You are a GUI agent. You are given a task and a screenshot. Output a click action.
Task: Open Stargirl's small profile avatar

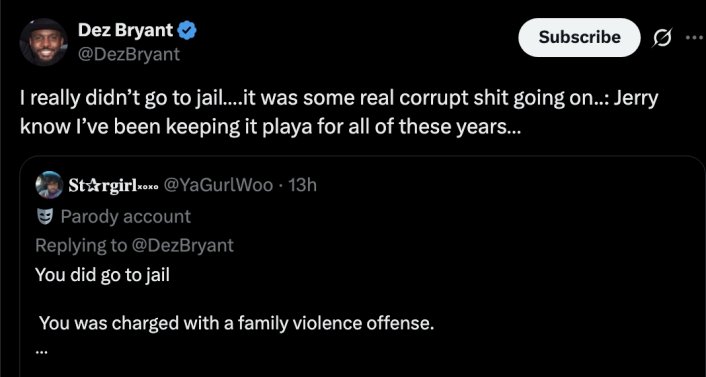pyautogui.click(x=49, y=185)
